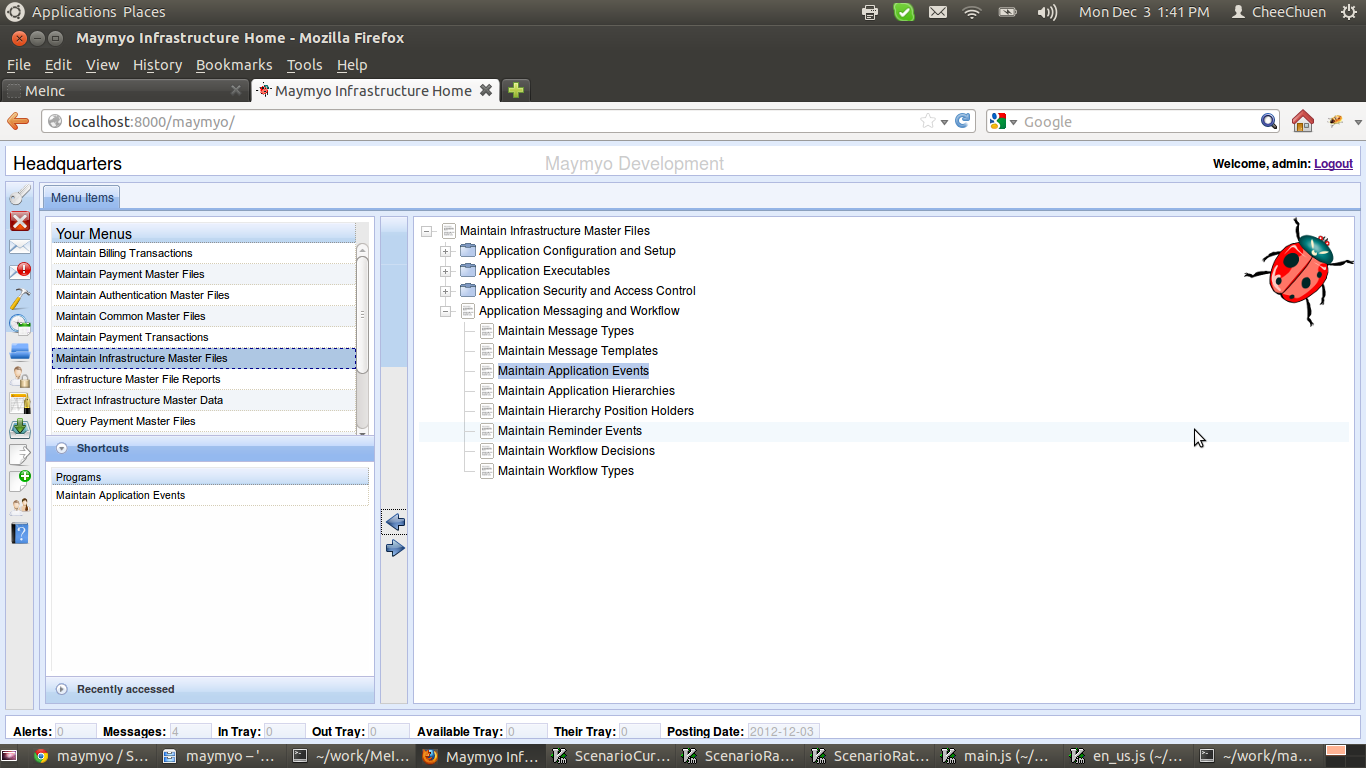1366x768 pixels.
Task: Open the envelope messages icon on left toolbar
Action: pyautogui.click(x=19, y=246)
